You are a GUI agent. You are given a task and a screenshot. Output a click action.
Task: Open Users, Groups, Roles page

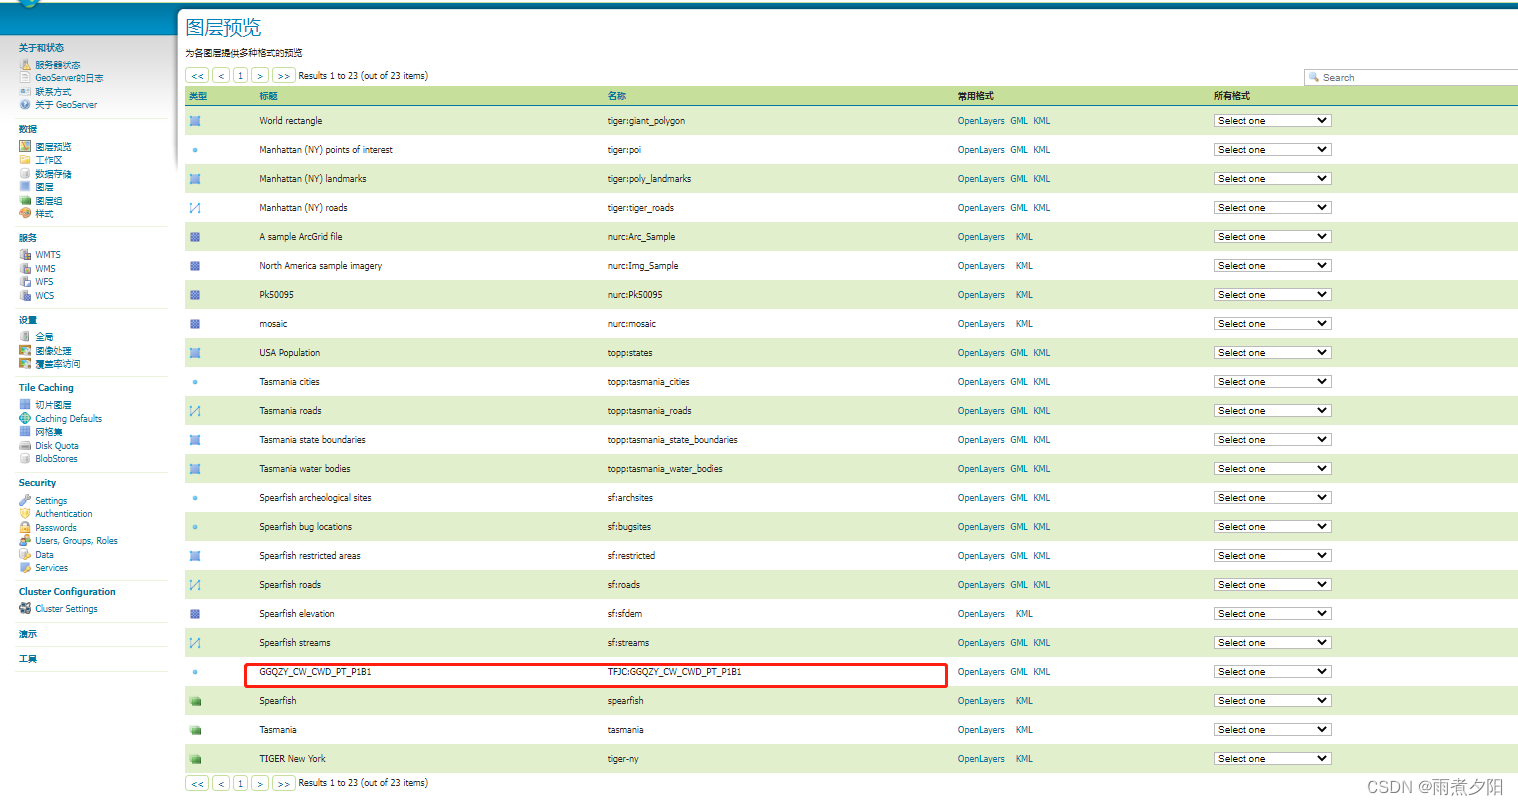pos(76,541)
